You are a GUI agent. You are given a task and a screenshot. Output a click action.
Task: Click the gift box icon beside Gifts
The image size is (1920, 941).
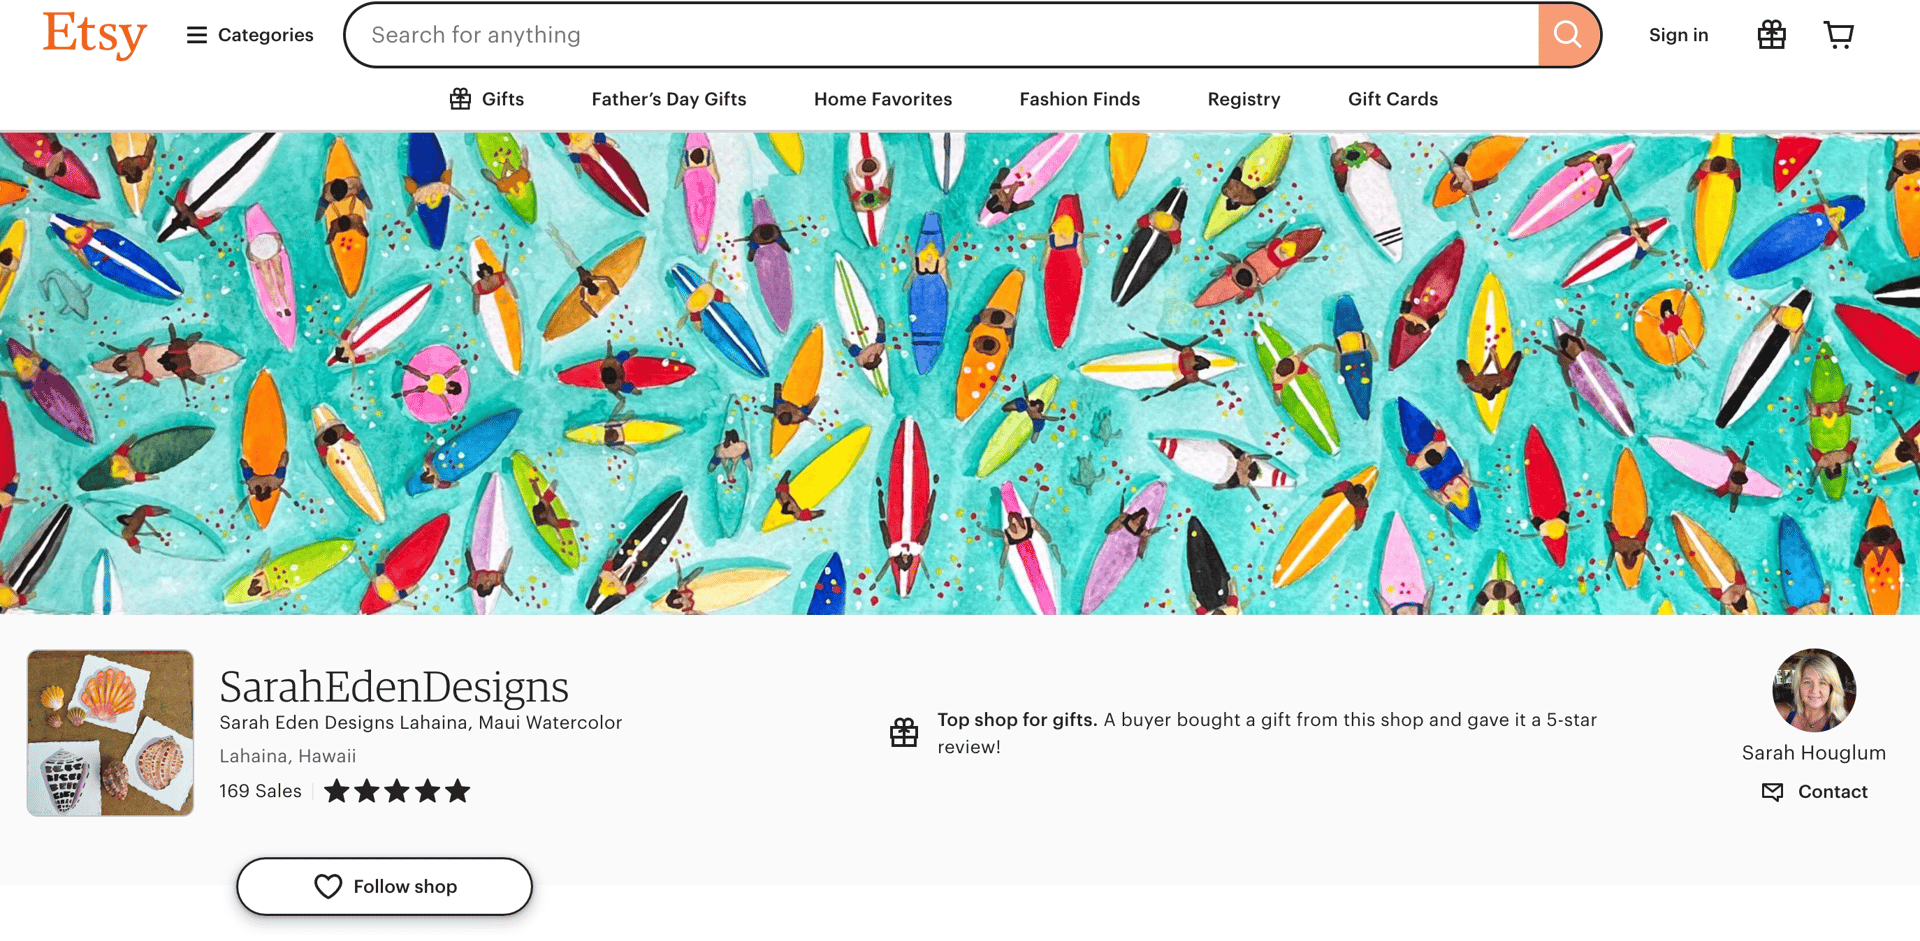[x=460, y=99]
